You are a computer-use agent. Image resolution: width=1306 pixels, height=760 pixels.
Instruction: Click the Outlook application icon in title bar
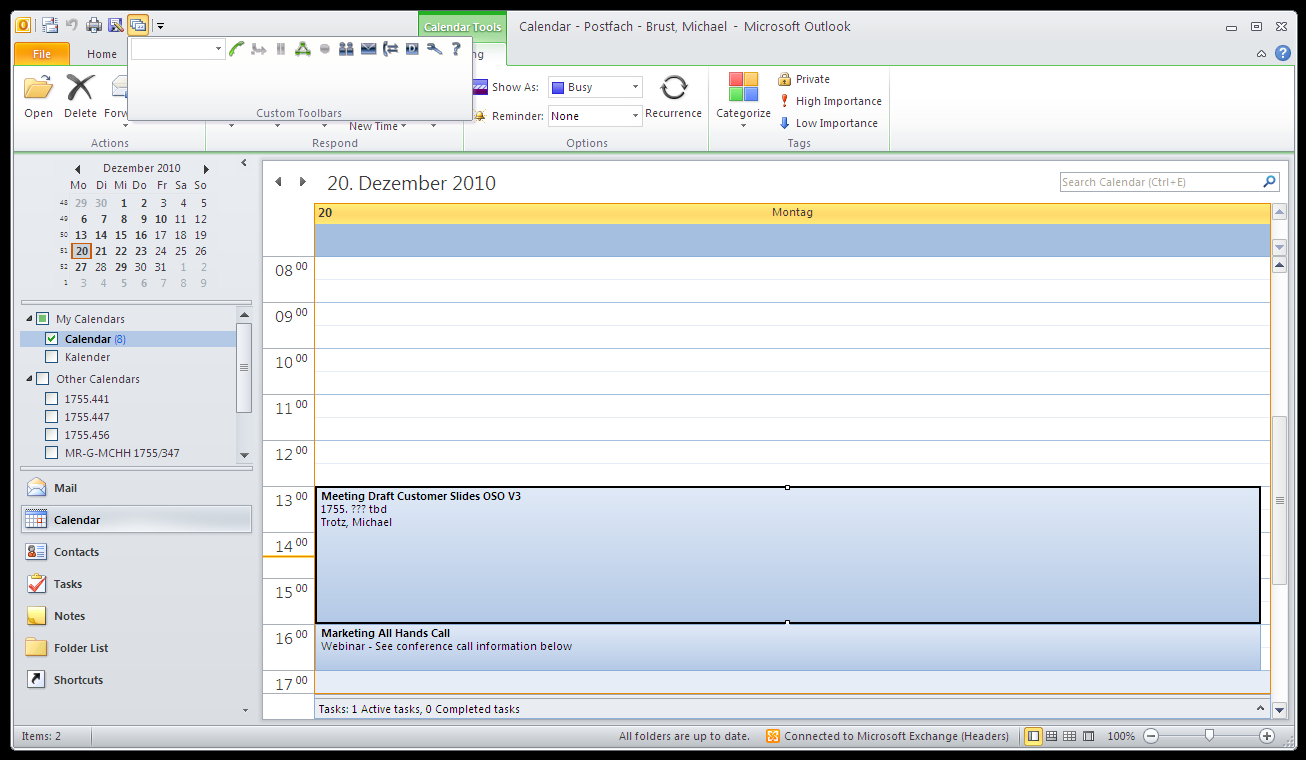pyautogui.click(x=22, y=26)
